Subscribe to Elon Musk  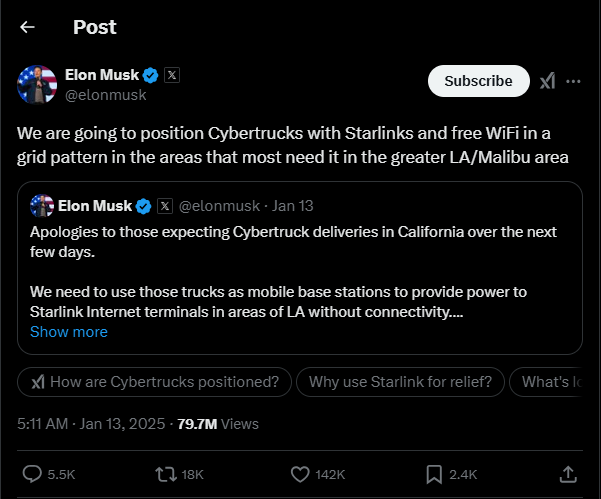click(478, 81)
